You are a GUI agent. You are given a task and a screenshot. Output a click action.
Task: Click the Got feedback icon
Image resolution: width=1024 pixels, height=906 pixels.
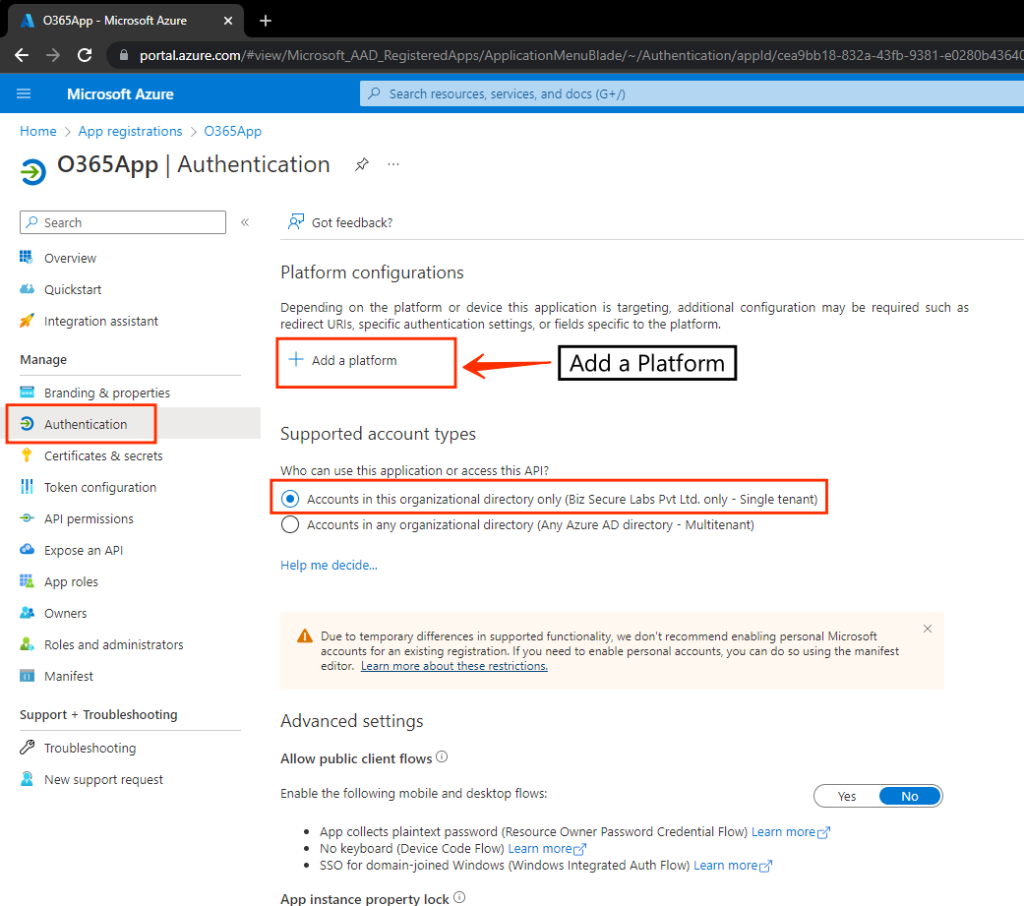[x=296, y=222]
